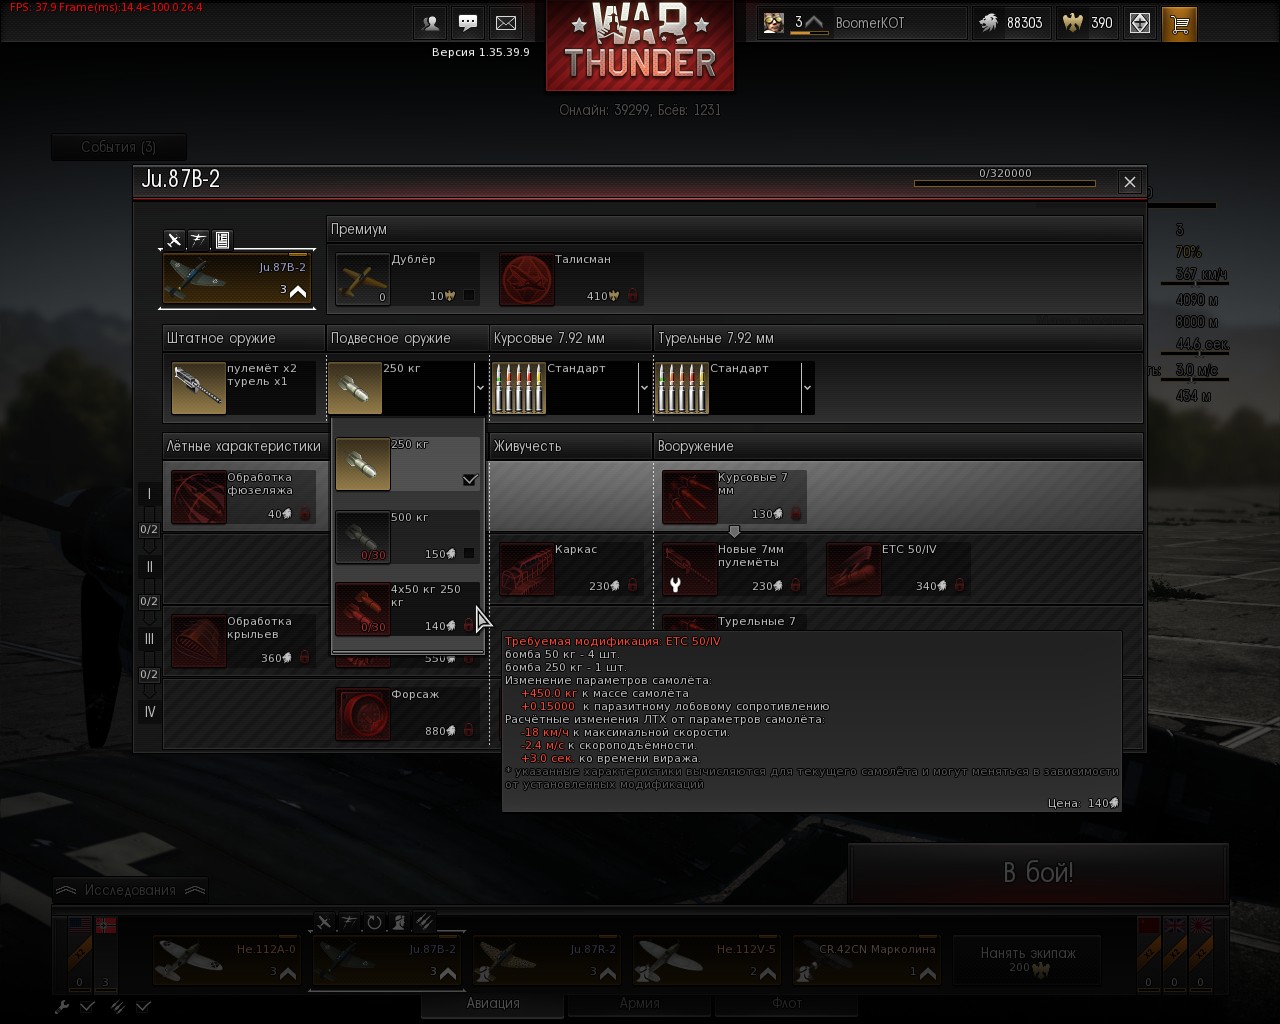This screenshot has width=1280, height=1024.
Task: Click the weapons icon tab above Ju.87B-2 card
Action: [x=198, y=240]
